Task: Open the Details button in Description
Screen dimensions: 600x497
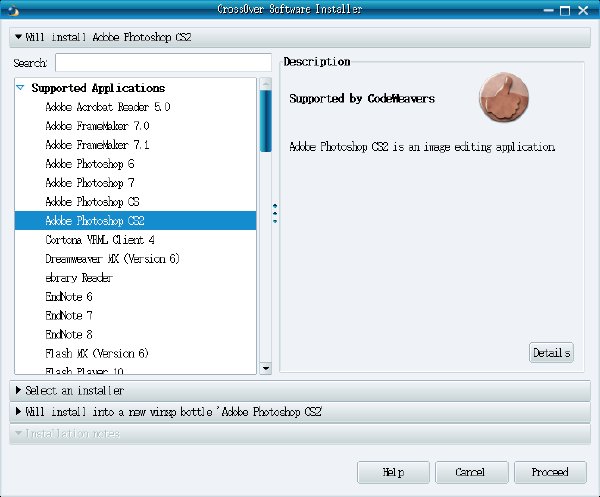Action: (x=551, y=352)
